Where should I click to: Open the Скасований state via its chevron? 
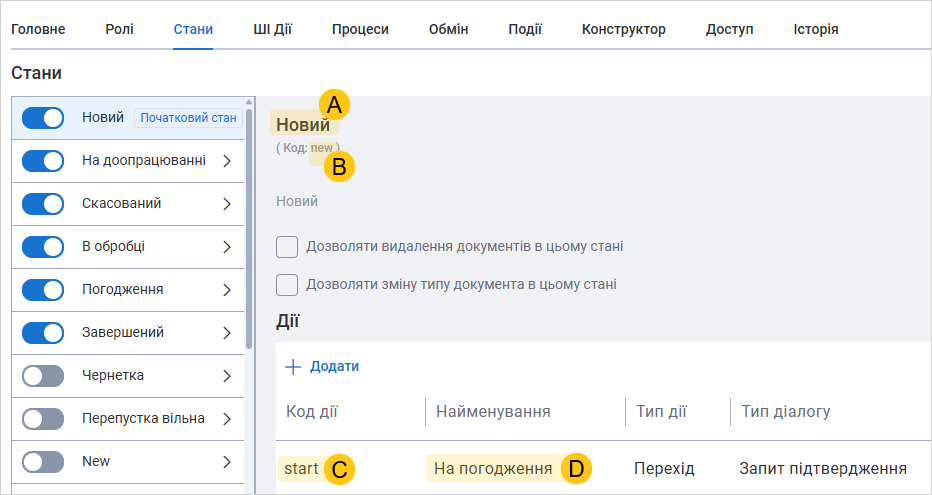click(226, 204)
